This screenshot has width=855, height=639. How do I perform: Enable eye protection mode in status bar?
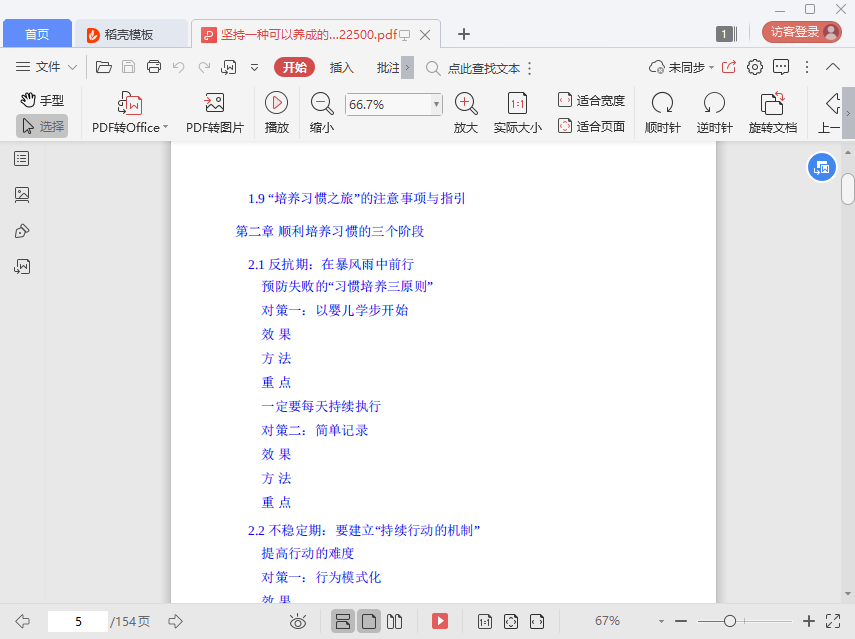click(298, 621)
